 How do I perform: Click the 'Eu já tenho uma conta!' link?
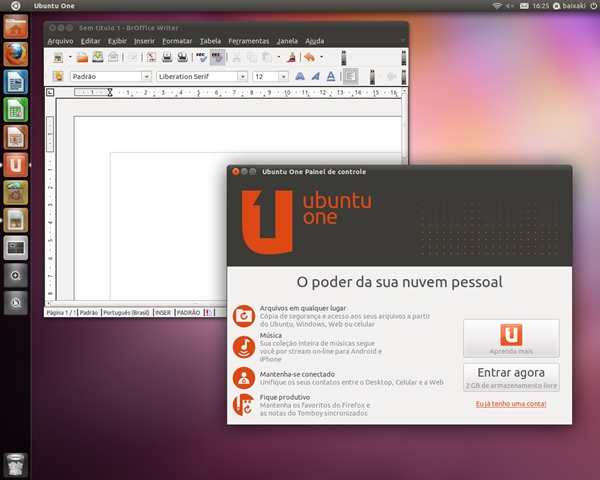tap(510, 404)
